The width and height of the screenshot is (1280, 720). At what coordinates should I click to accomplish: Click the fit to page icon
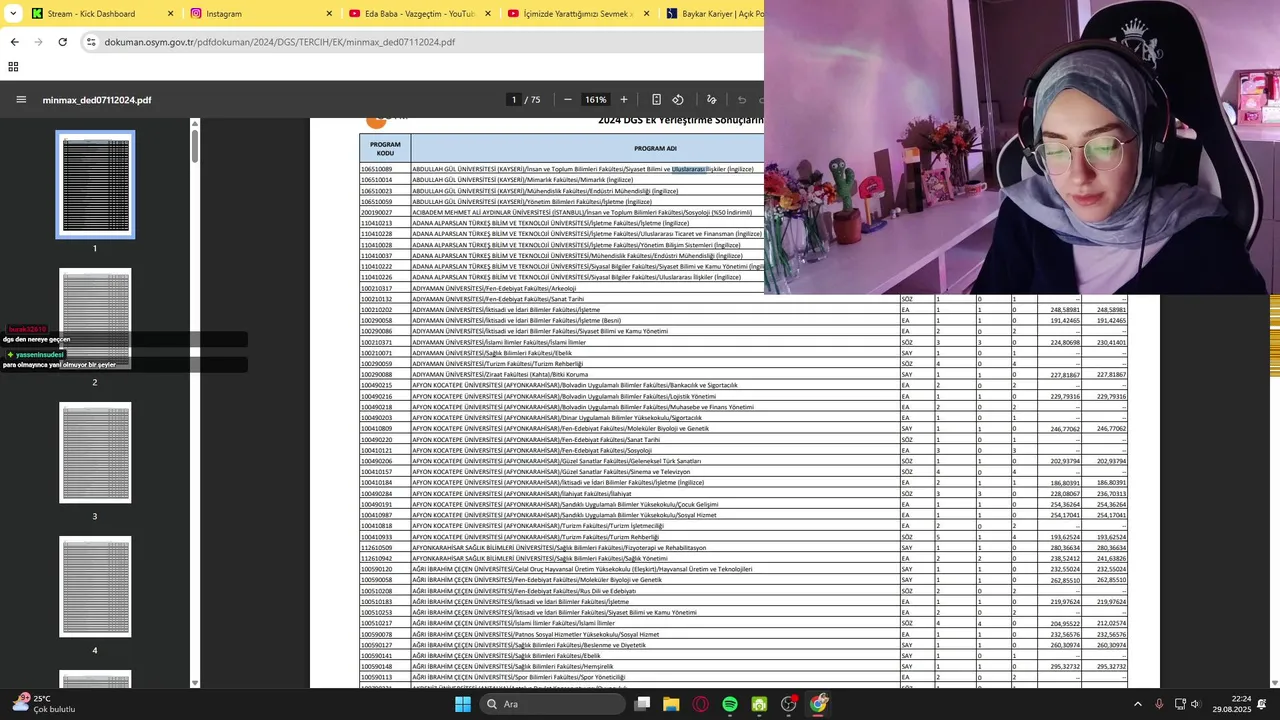(x=656, y=100)
